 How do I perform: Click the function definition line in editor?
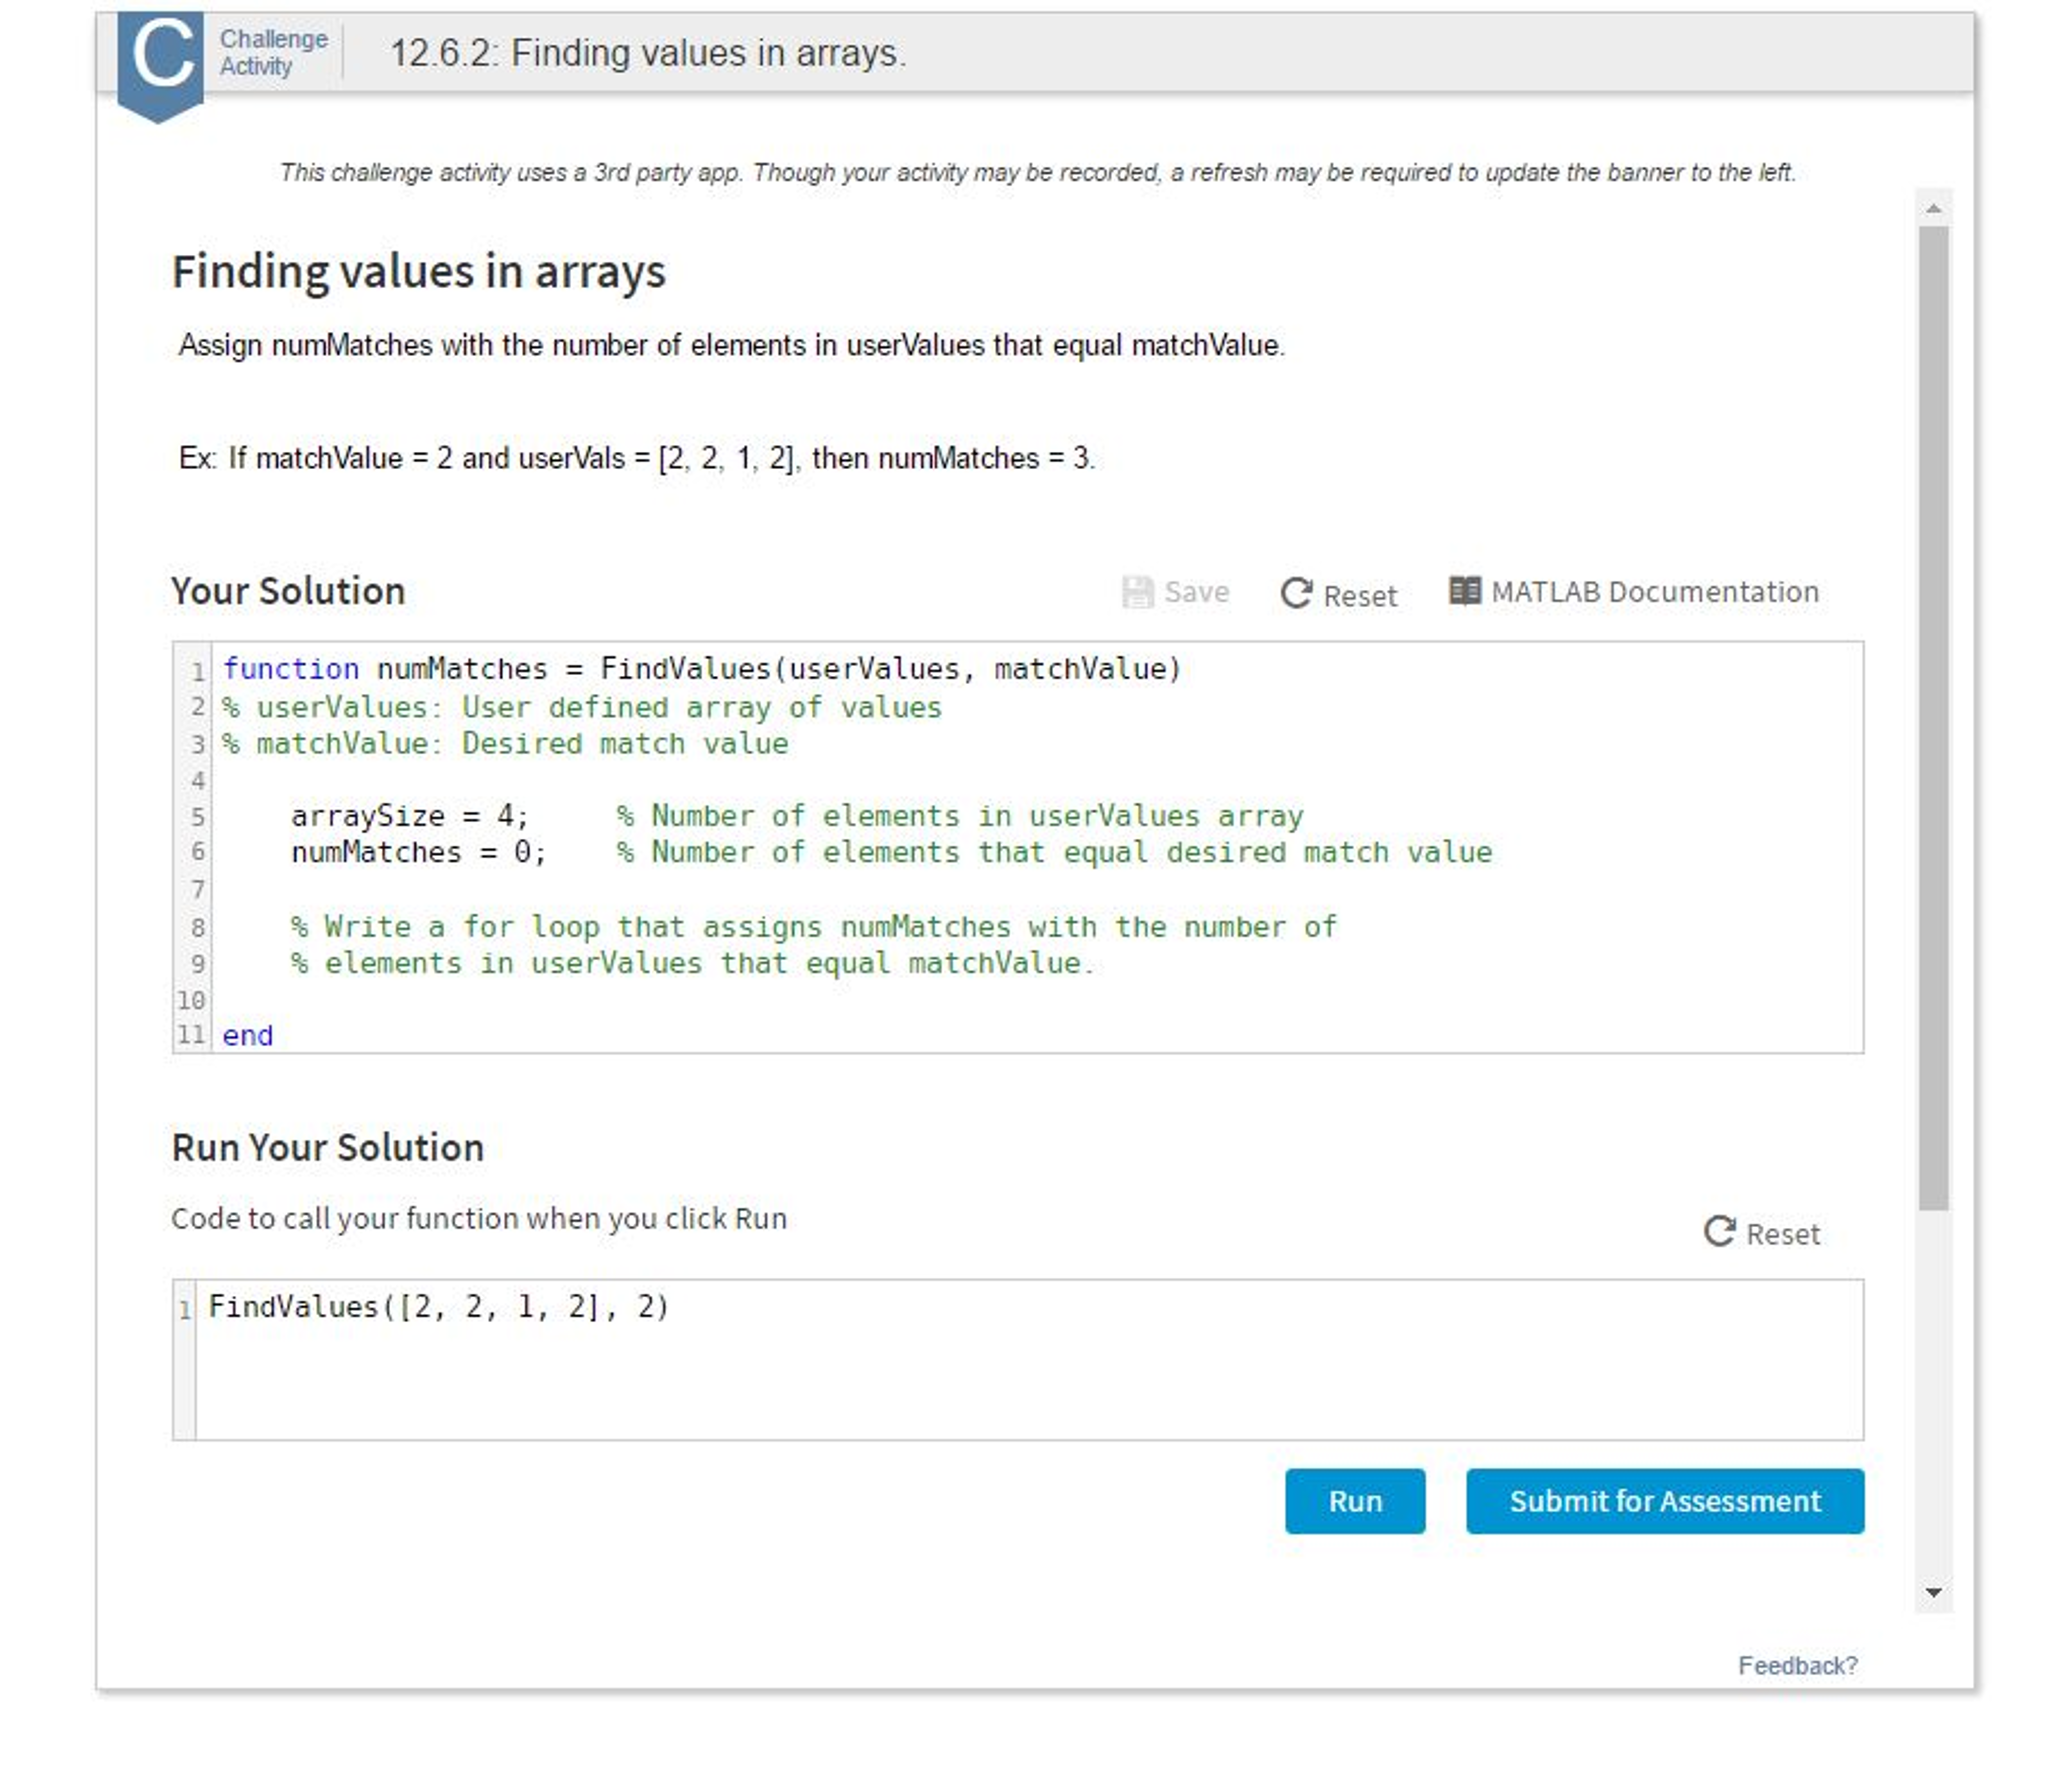click(x=700, y=669)
